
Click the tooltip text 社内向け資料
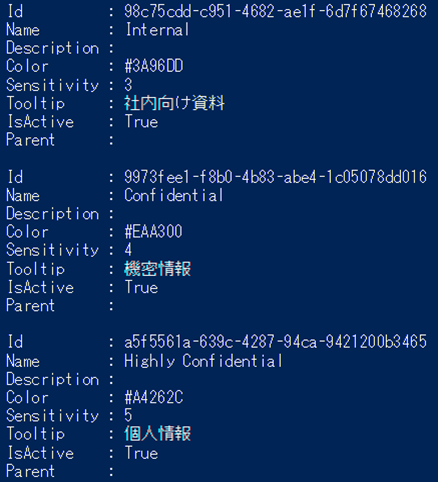click(174, 103)
